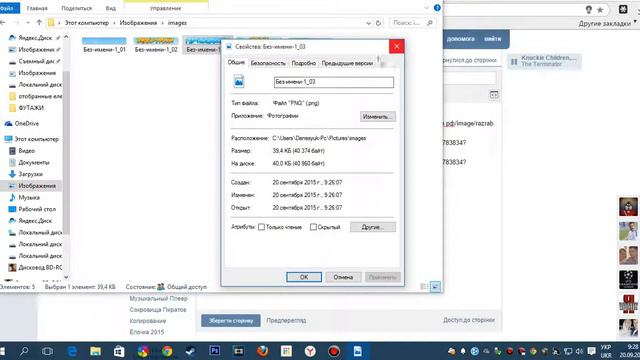
Task: Open the Безопасность tab
Action: click(x=268, y=63)
